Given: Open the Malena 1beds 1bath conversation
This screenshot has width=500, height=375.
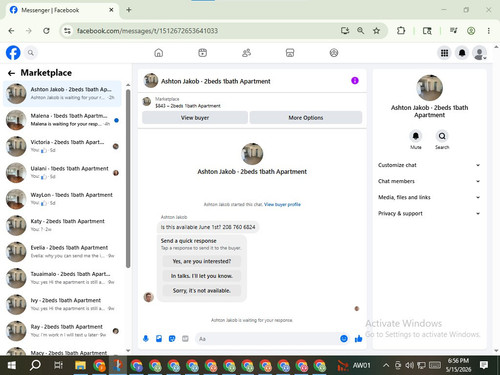Looking at the screenshot, I should (x=62, y=120).
